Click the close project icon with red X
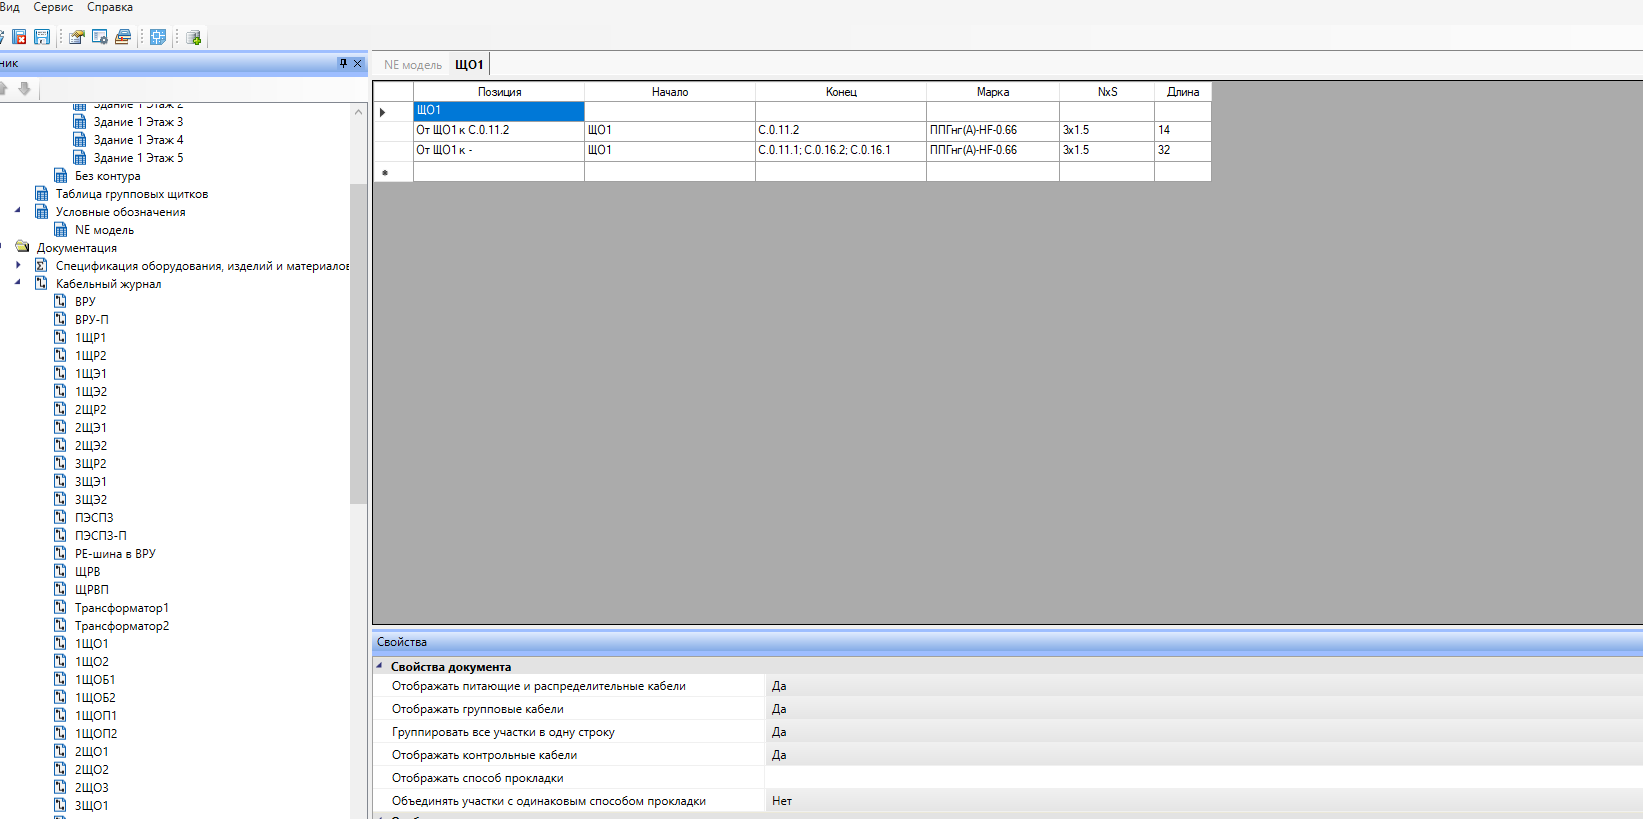 point(19,37)
